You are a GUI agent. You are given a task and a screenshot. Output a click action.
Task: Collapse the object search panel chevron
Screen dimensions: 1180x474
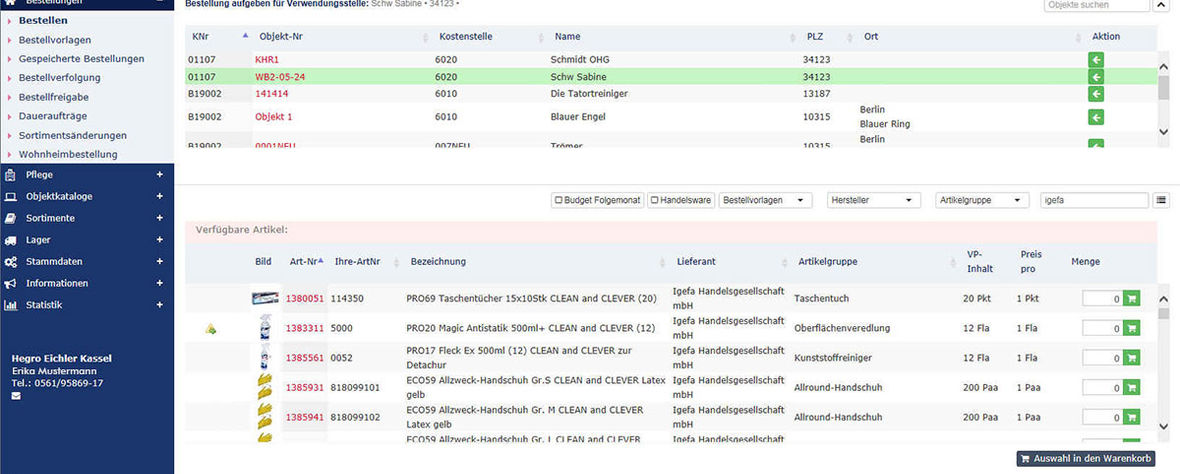(x=1161, y=5)
